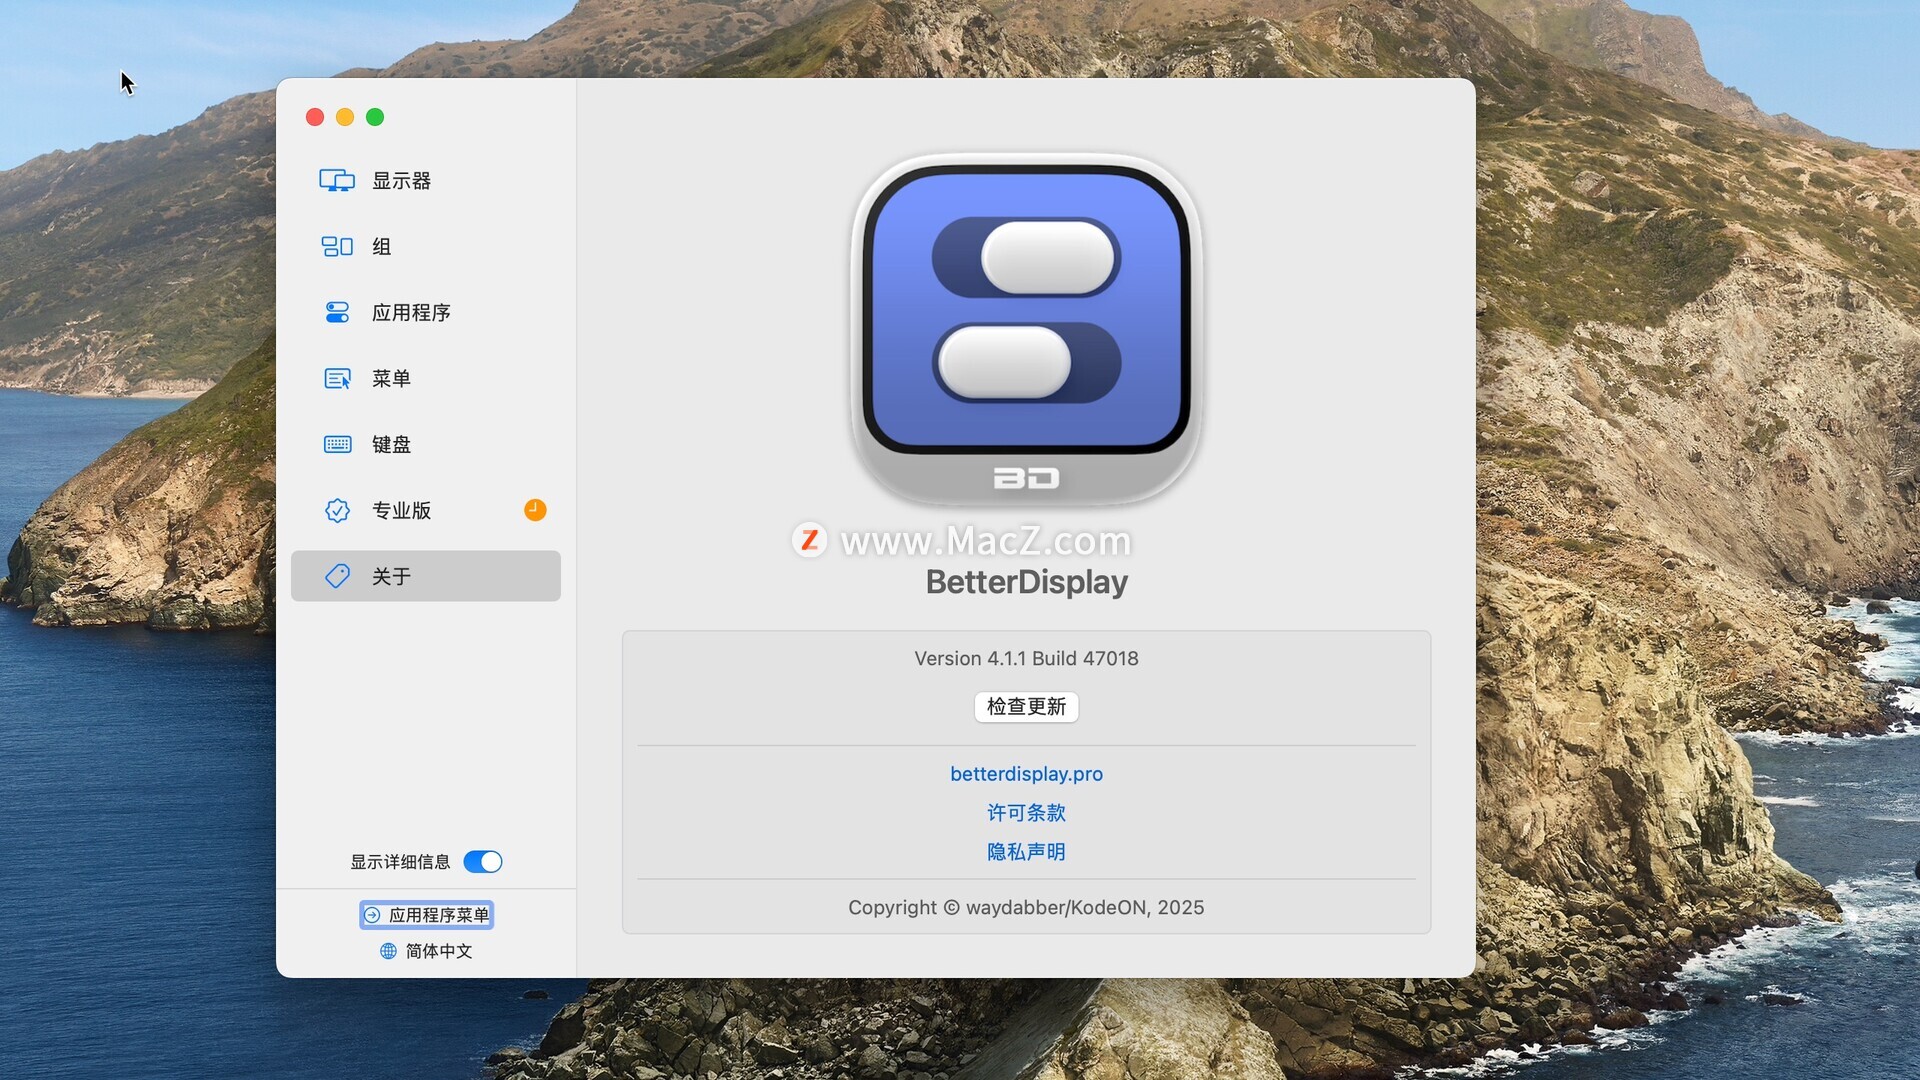This screenshot has width=1920, height=1080.
Task: Select the 键盘 sidebar item
Action: [x=391, y=445]
